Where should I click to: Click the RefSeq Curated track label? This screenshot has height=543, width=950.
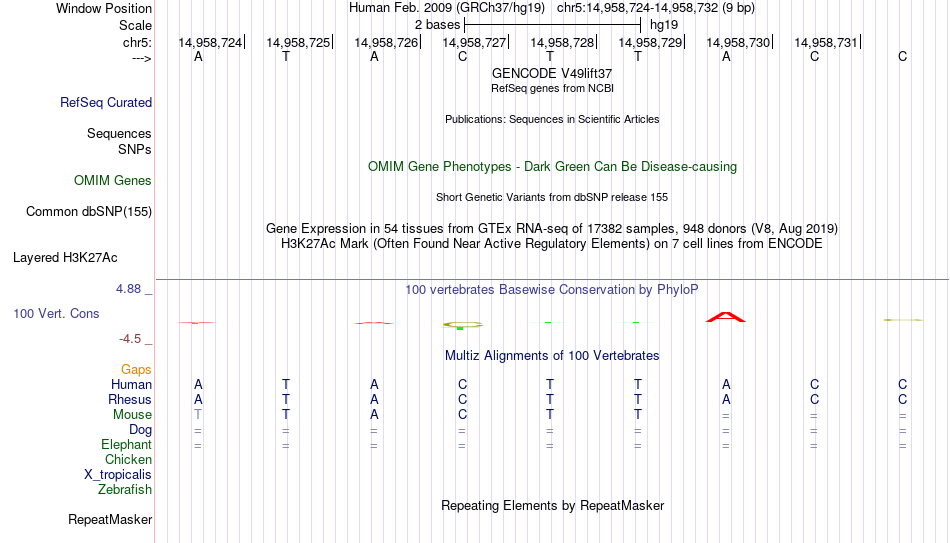click(106, 102)
